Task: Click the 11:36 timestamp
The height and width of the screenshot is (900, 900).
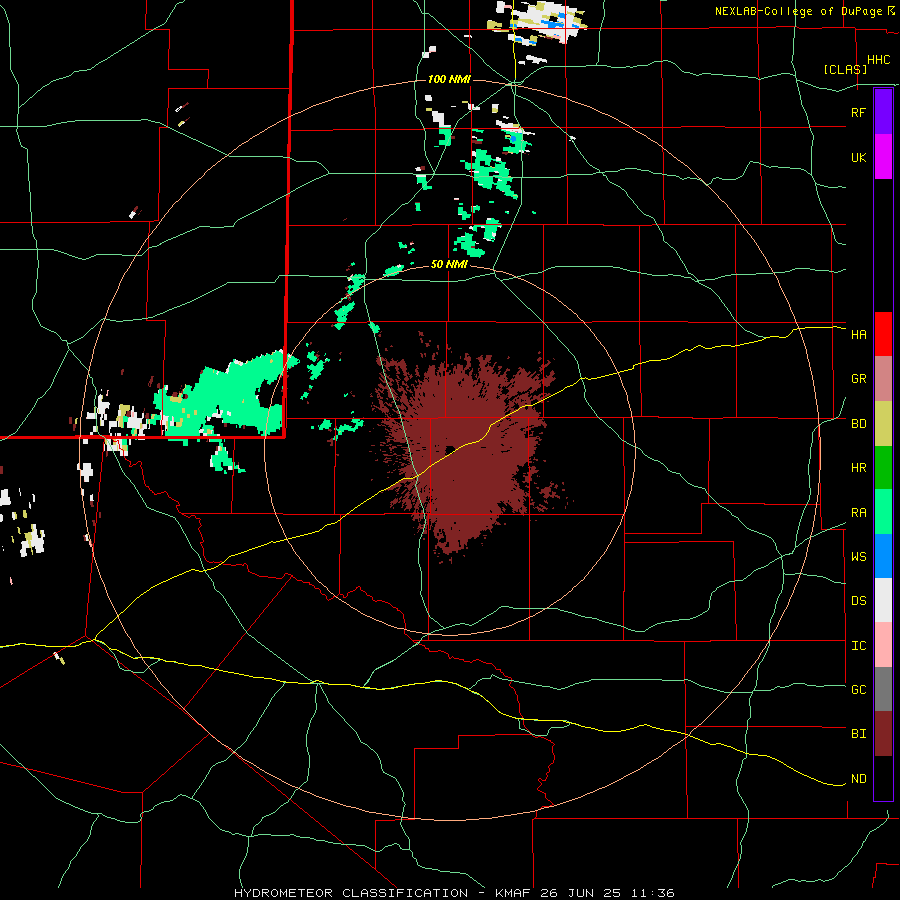Action: [654, 893]
